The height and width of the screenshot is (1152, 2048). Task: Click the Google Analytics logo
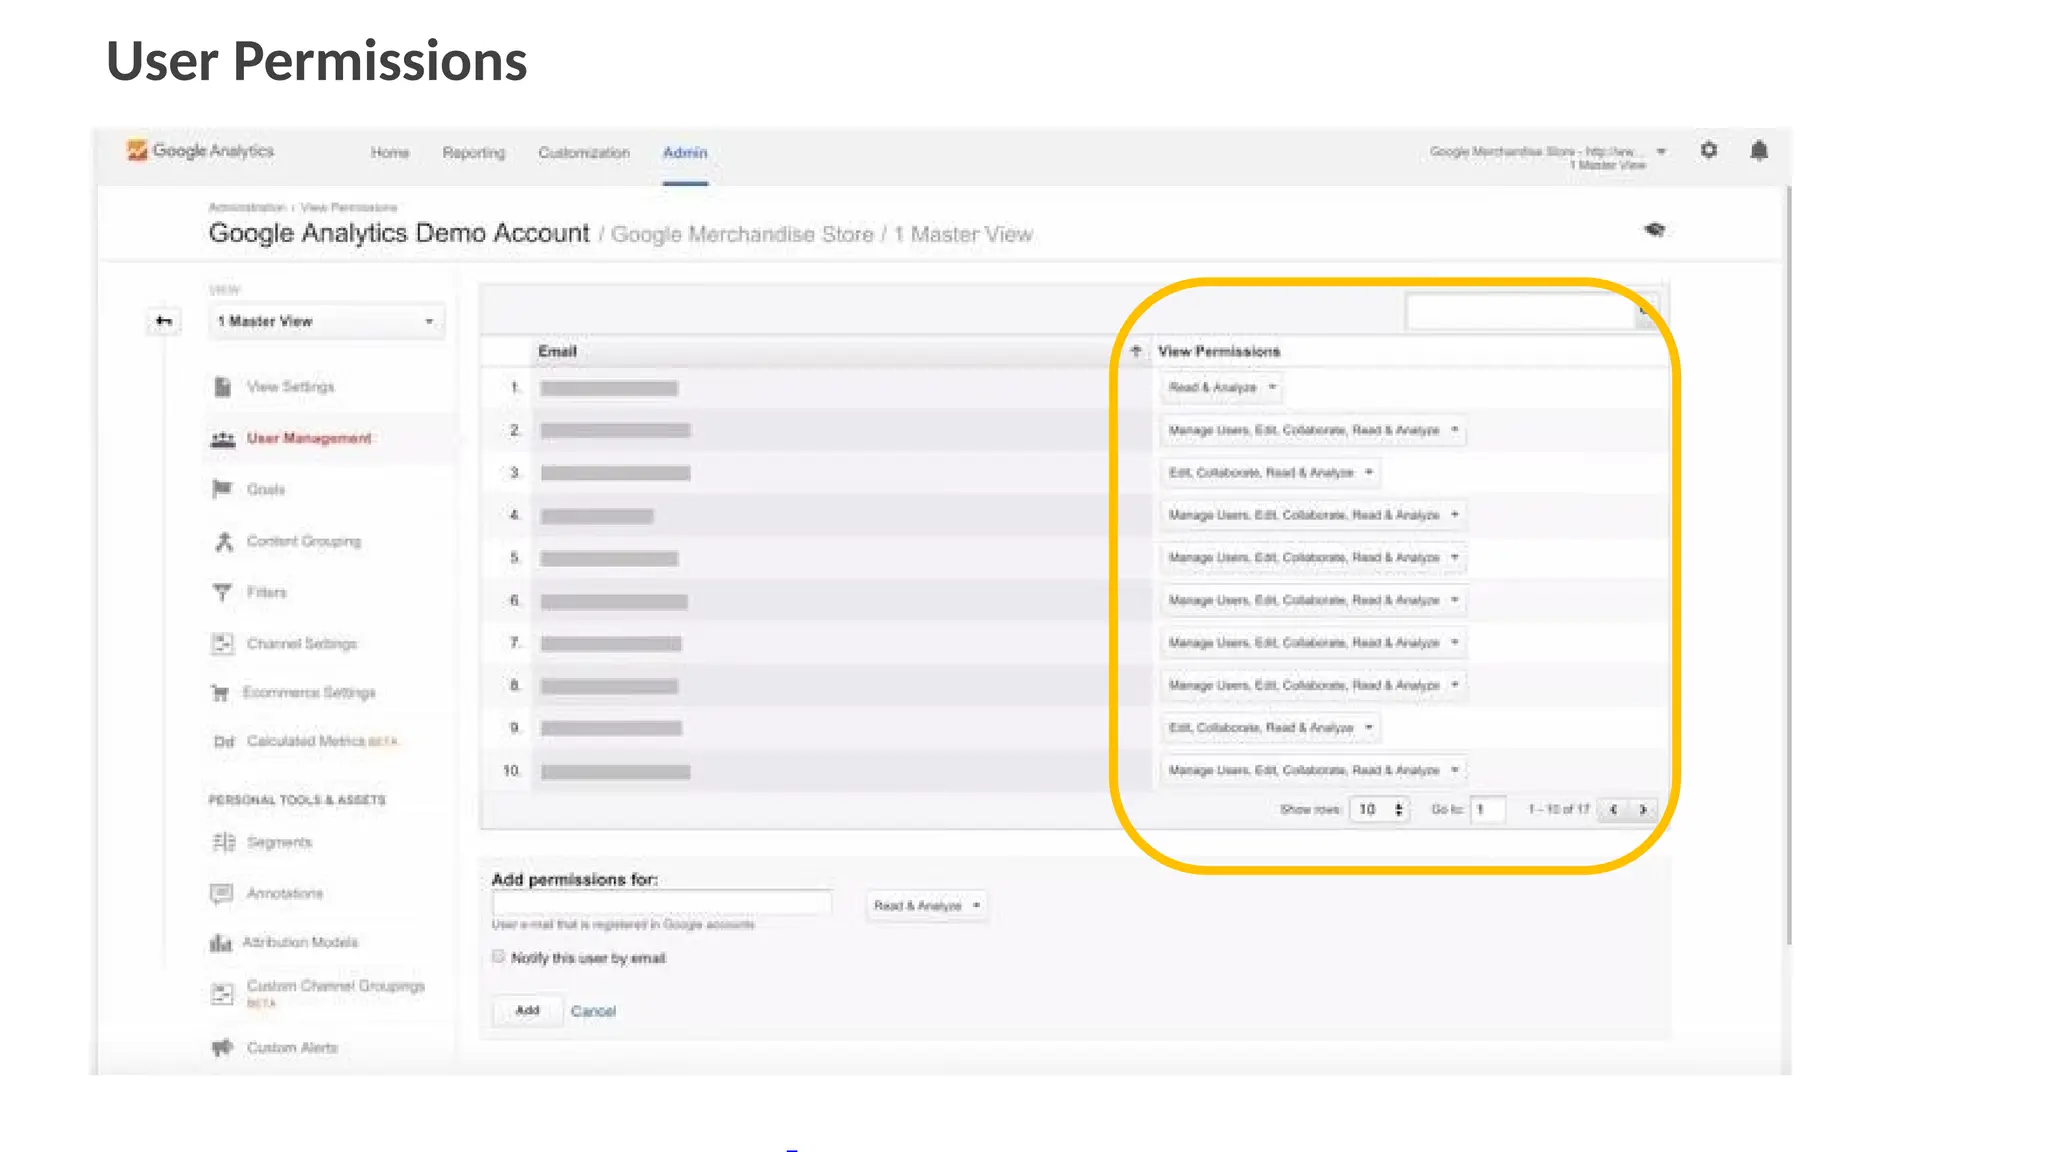pyautogui.click(x=200, y=151)
